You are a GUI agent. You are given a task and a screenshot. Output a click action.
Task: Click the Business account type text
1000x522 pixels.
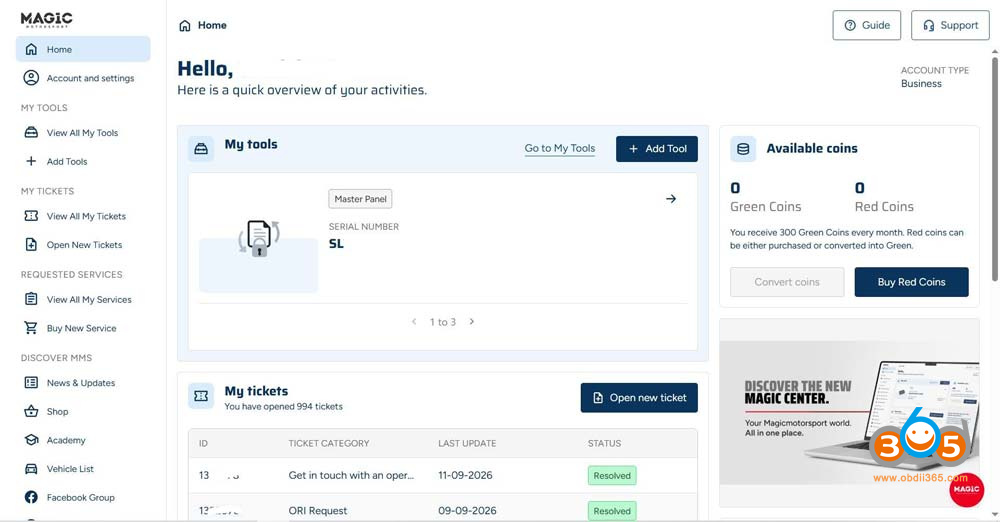tap(921, 84)
